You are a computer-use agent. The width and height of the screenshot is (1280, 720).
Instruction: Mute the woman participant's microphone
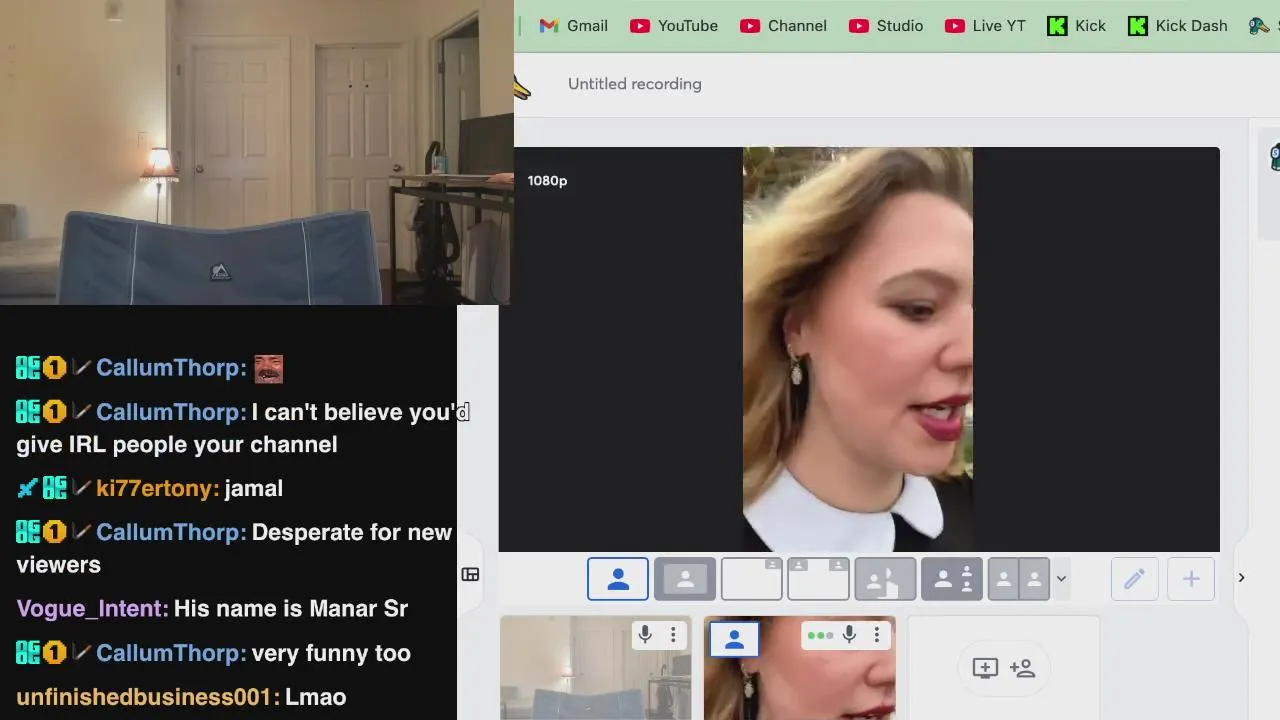click(x=849, y=634)
